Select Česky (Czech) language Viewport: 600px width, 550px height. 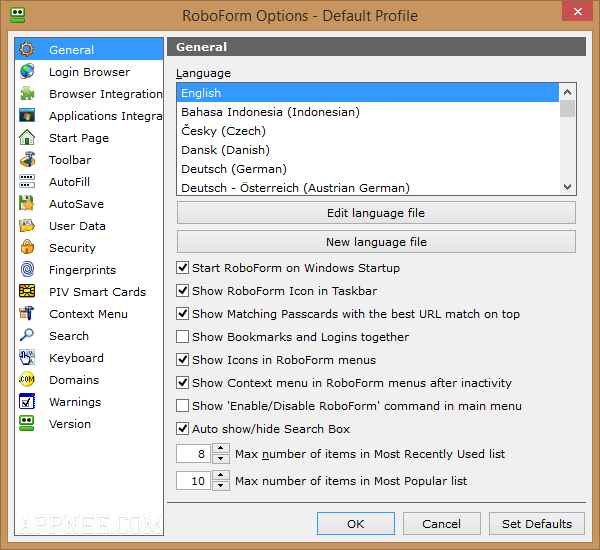tap(368, 131)
